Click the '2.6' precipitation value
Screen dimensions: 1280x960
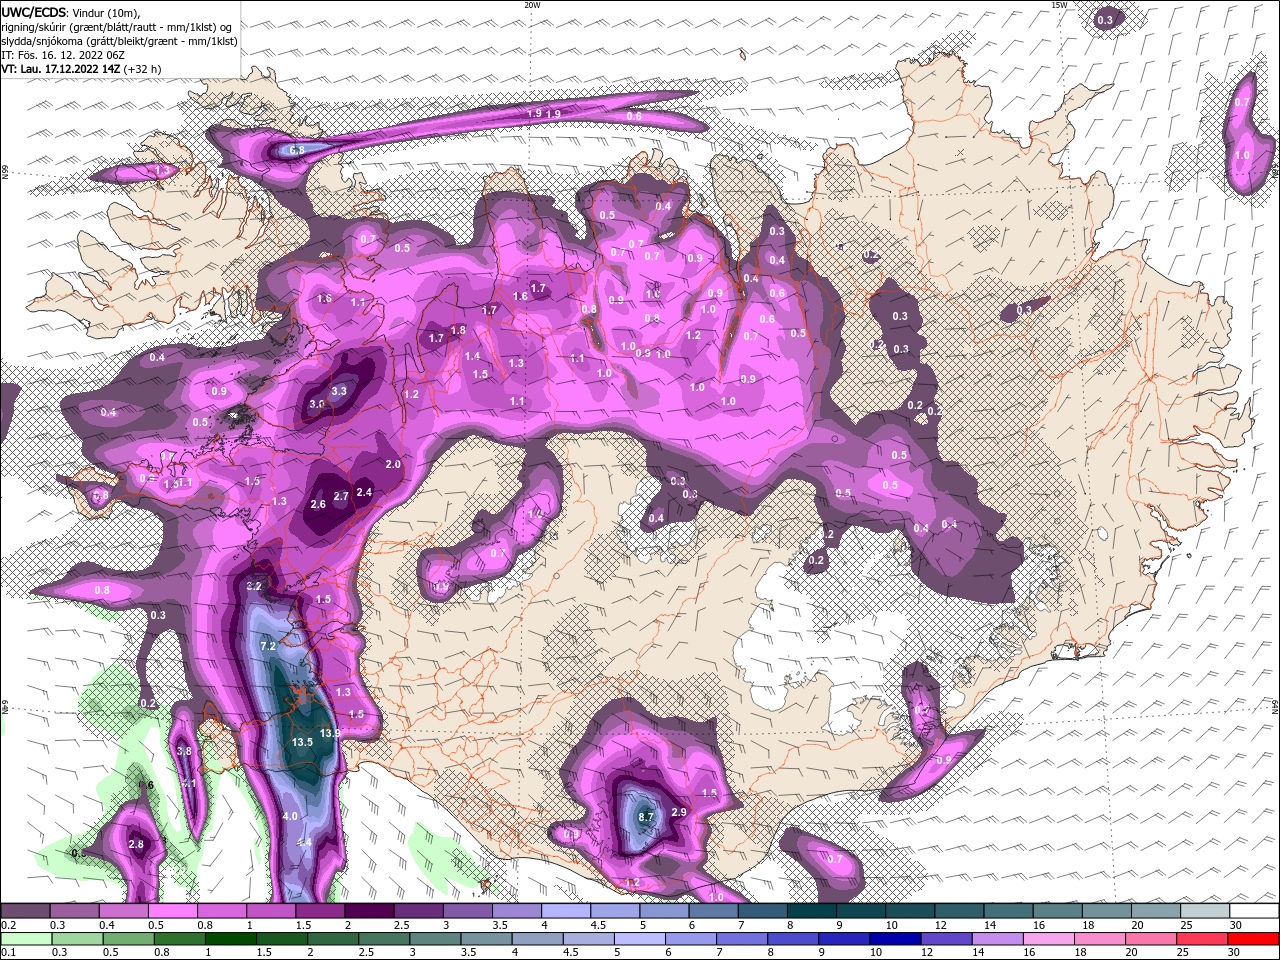[318, 505]
